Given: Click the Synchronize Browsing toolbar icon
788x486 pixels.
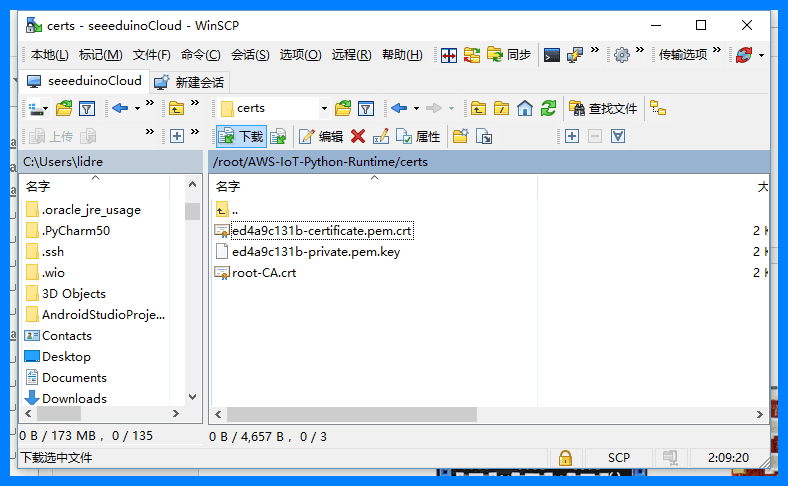Looking at the screenshot, I should 472,55.
